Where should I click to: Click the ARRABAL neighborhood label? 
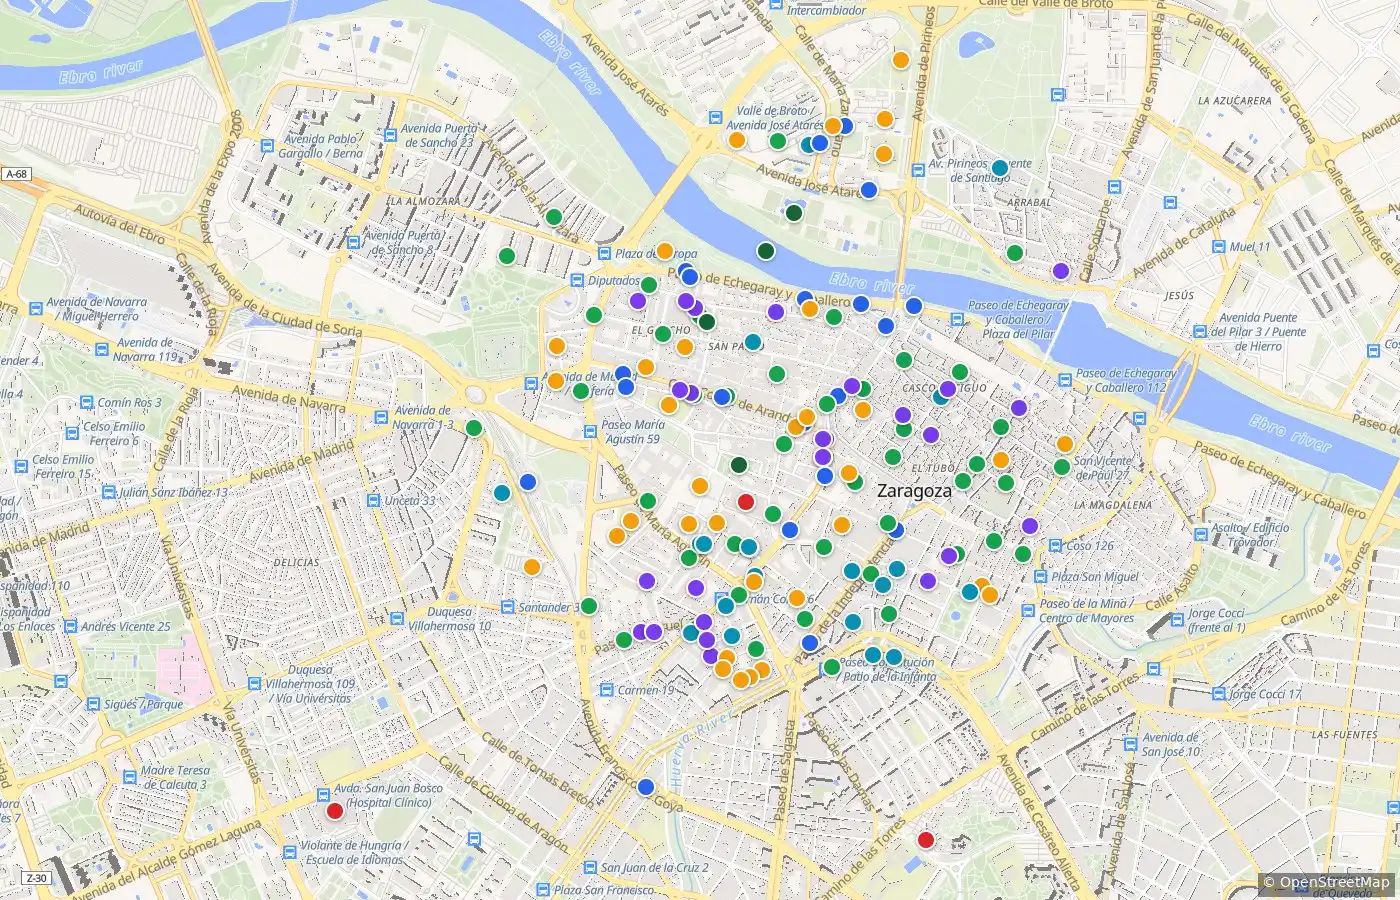(x=1028, y=202)
